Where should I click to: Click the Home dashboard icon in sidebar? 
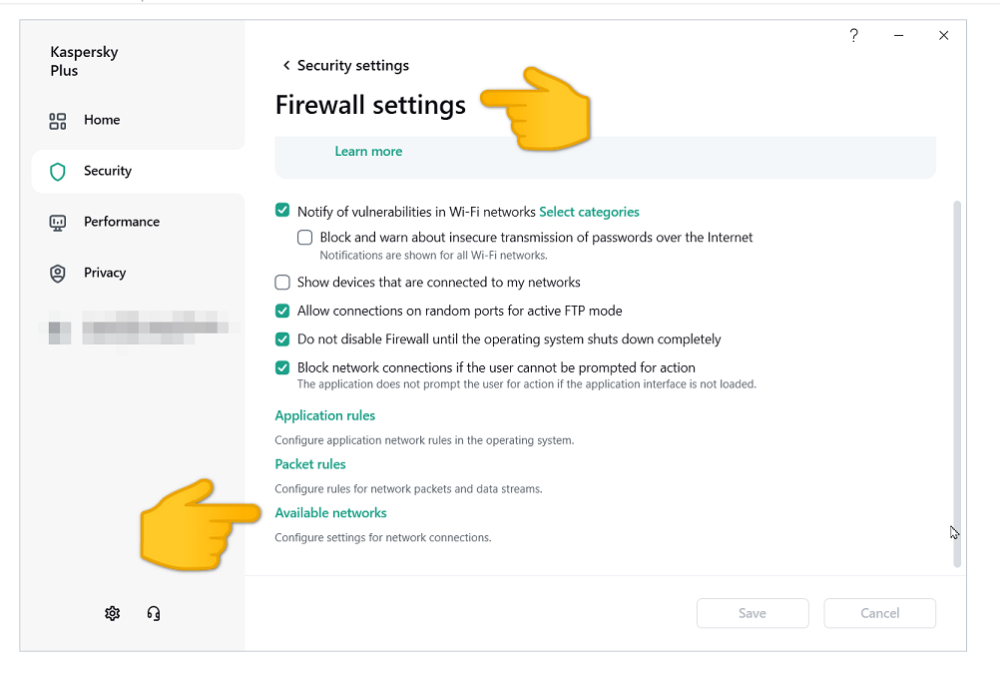[58, 121]
